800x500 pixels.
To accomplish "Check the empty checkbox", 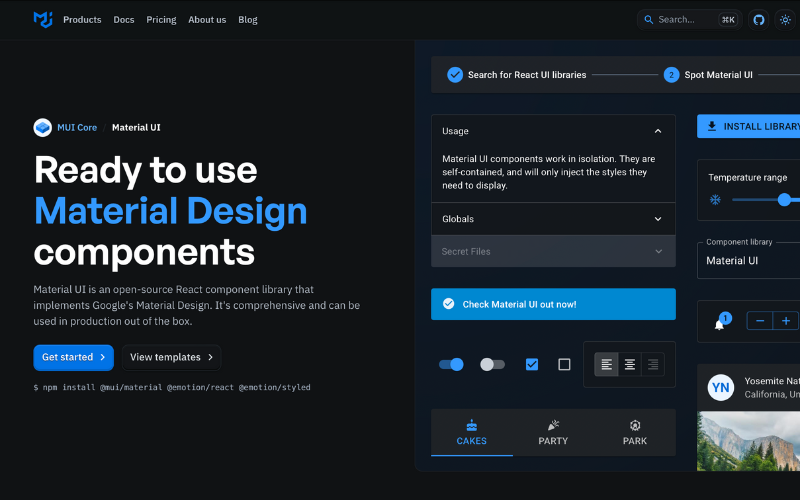I will (x=564, y=364).
